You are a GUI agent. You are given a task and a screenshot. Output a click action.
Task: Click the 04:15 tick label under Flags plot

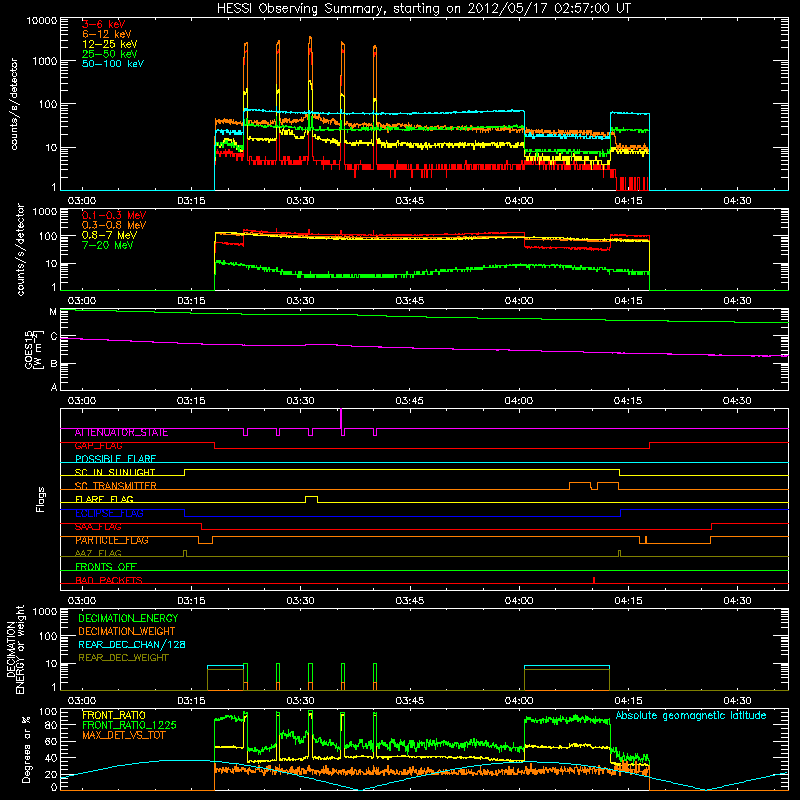point(628,601)
